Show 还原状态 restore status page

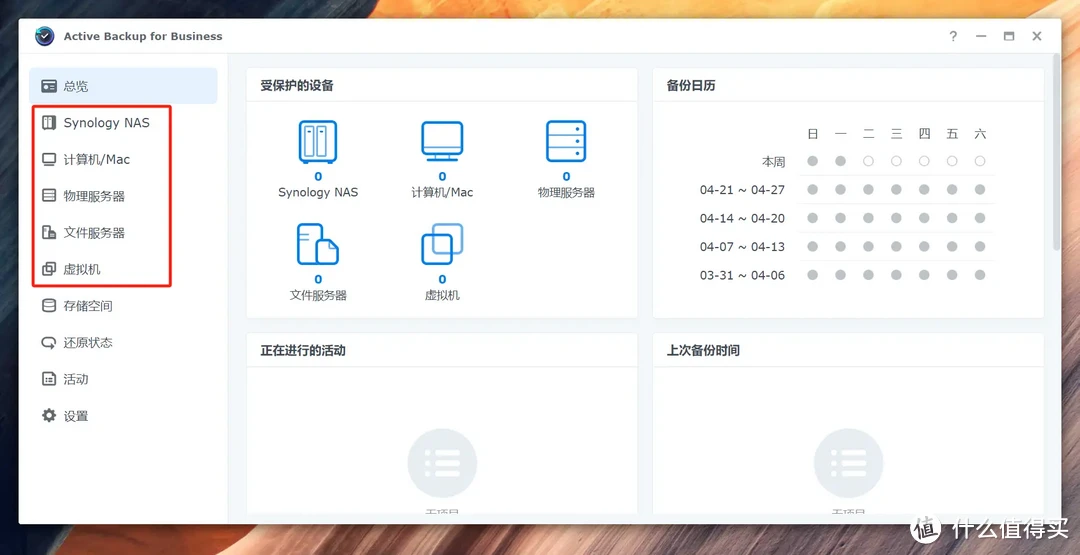87,343
